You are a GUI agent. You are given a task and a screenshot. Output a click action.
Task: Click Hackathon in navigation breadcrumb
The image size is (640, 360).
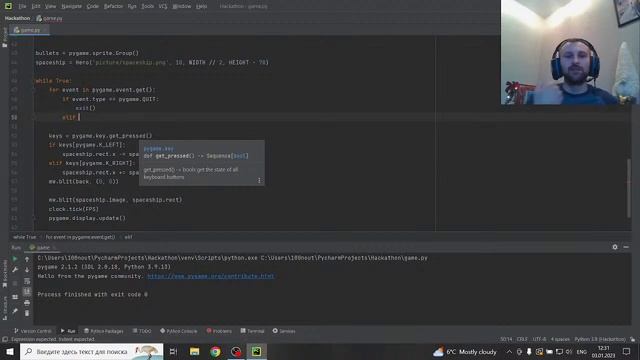pyautogui.click(x=18, y=18)
